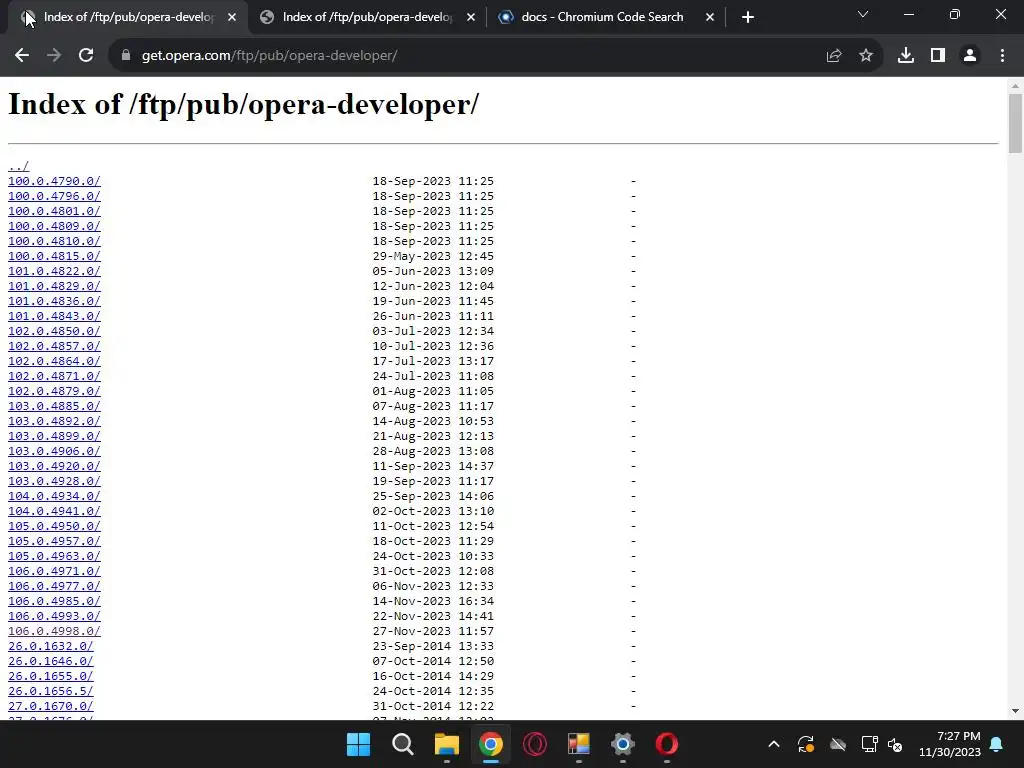
Task: Open Chromium gear icon in taskbar
Action: click(623, 744)
